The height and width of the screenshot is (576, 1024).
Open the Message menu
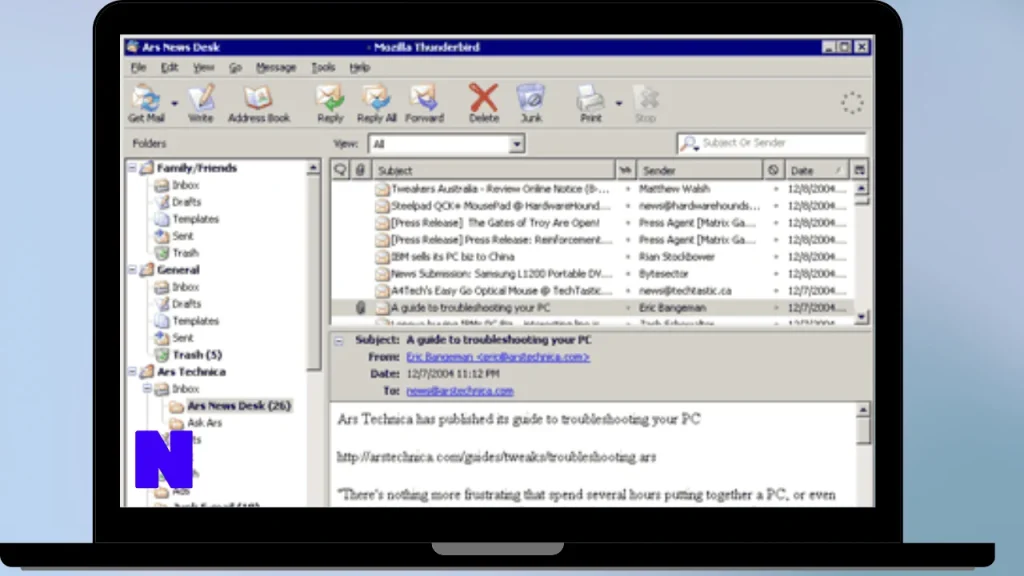click(x=276, y=67)
